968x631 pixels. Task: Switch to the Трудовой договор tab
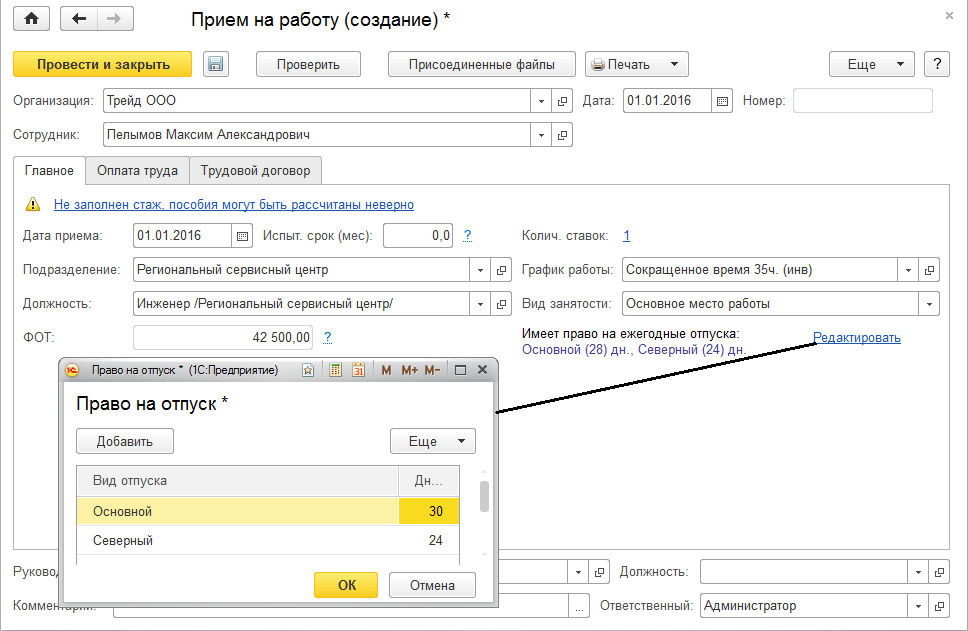pyautogui.click(x=255, y=170)
